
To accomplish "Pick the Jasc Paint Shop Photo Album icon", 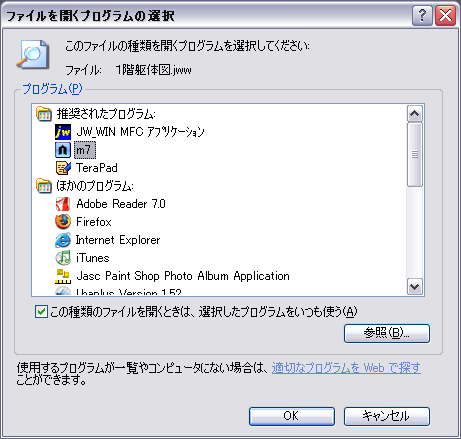I will pyautogui.click(x=63, y=276).
